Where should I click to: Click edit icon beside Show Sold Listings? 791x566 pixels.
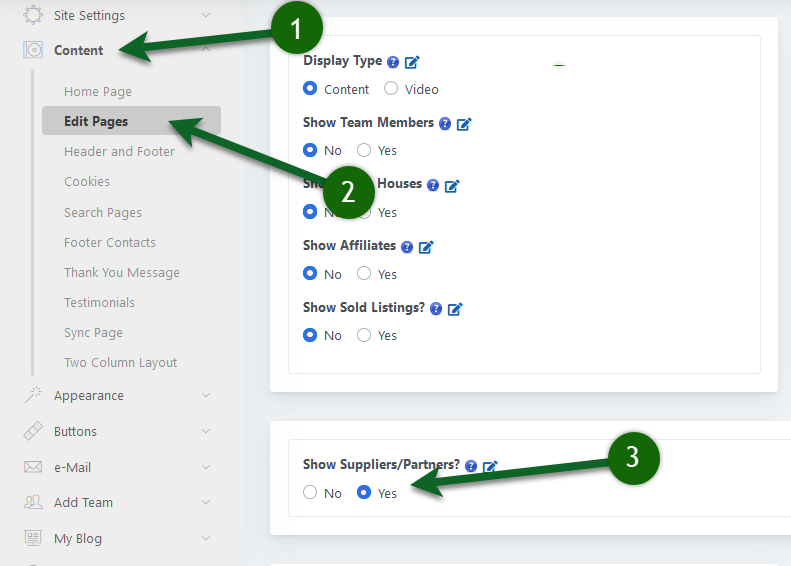tap(455, 309)
